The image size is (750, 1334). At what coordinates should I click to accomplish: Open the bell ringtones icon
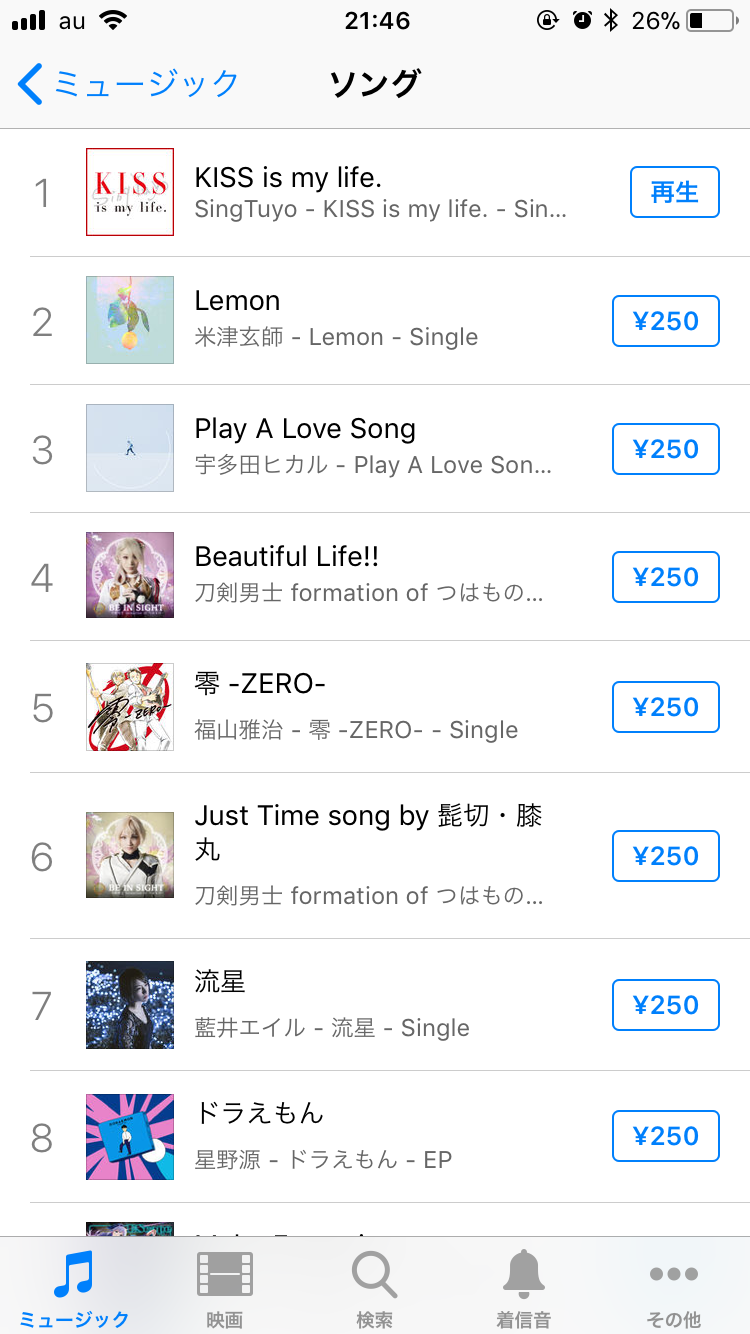click(524, 1275)
